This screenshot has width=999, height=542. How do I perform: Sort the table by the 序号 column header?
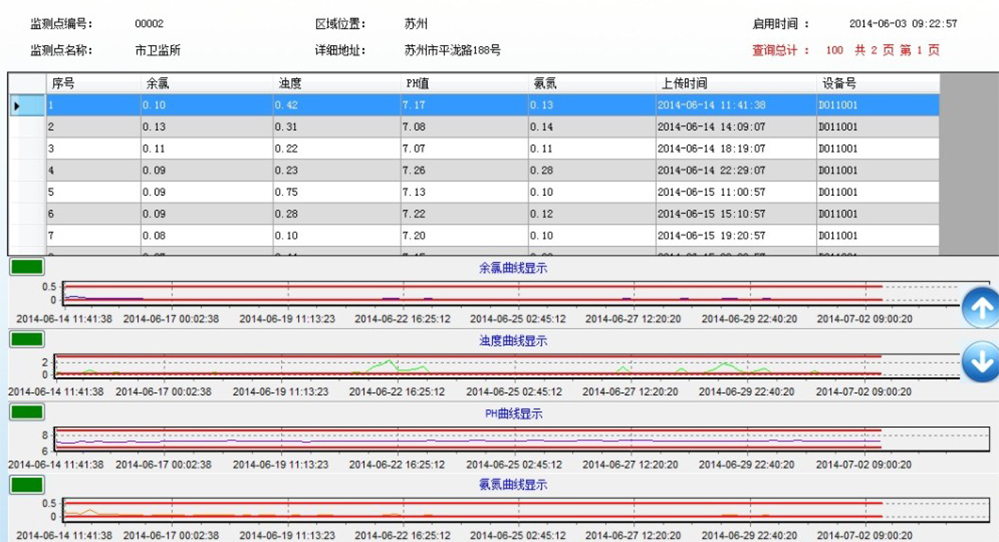tap(92, 84)
